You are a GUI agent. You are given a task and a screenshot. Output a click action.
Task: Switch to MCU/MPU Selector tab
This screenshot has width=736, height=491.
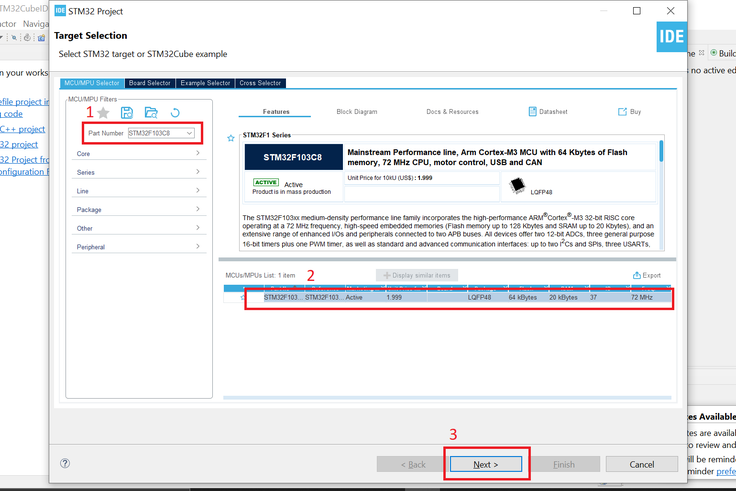pos(92,83)
